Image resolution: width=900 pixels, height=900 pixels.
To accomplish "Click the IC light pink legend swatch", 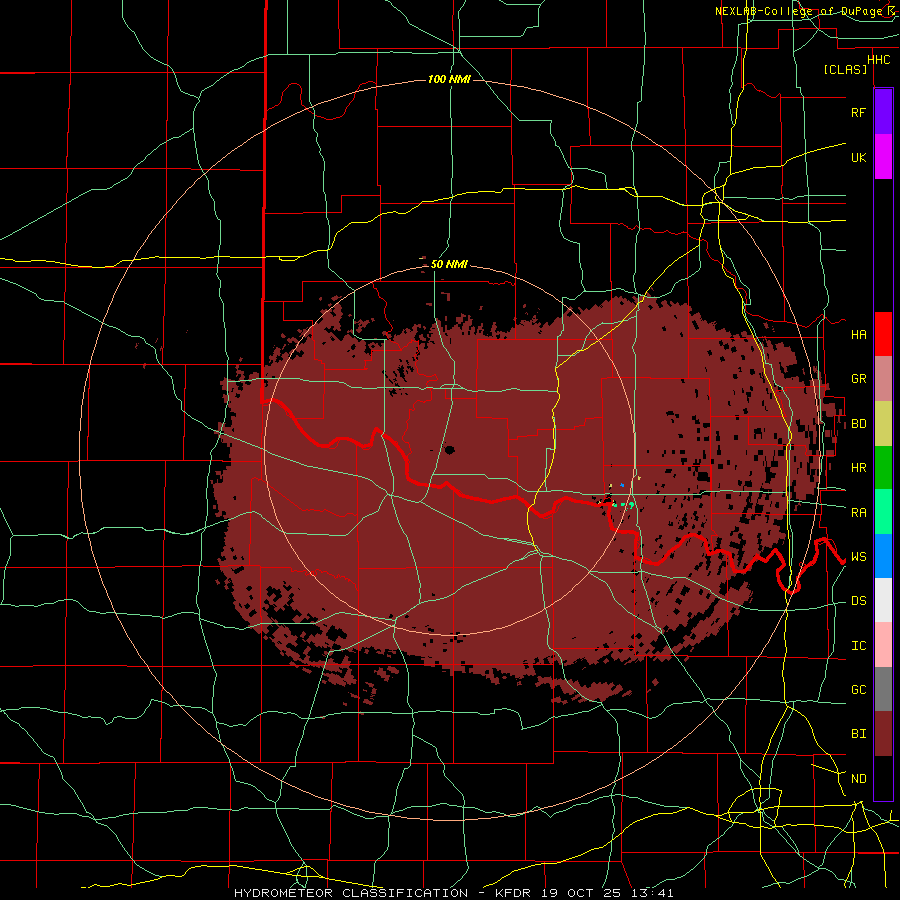I will click(x=883, y=645).
